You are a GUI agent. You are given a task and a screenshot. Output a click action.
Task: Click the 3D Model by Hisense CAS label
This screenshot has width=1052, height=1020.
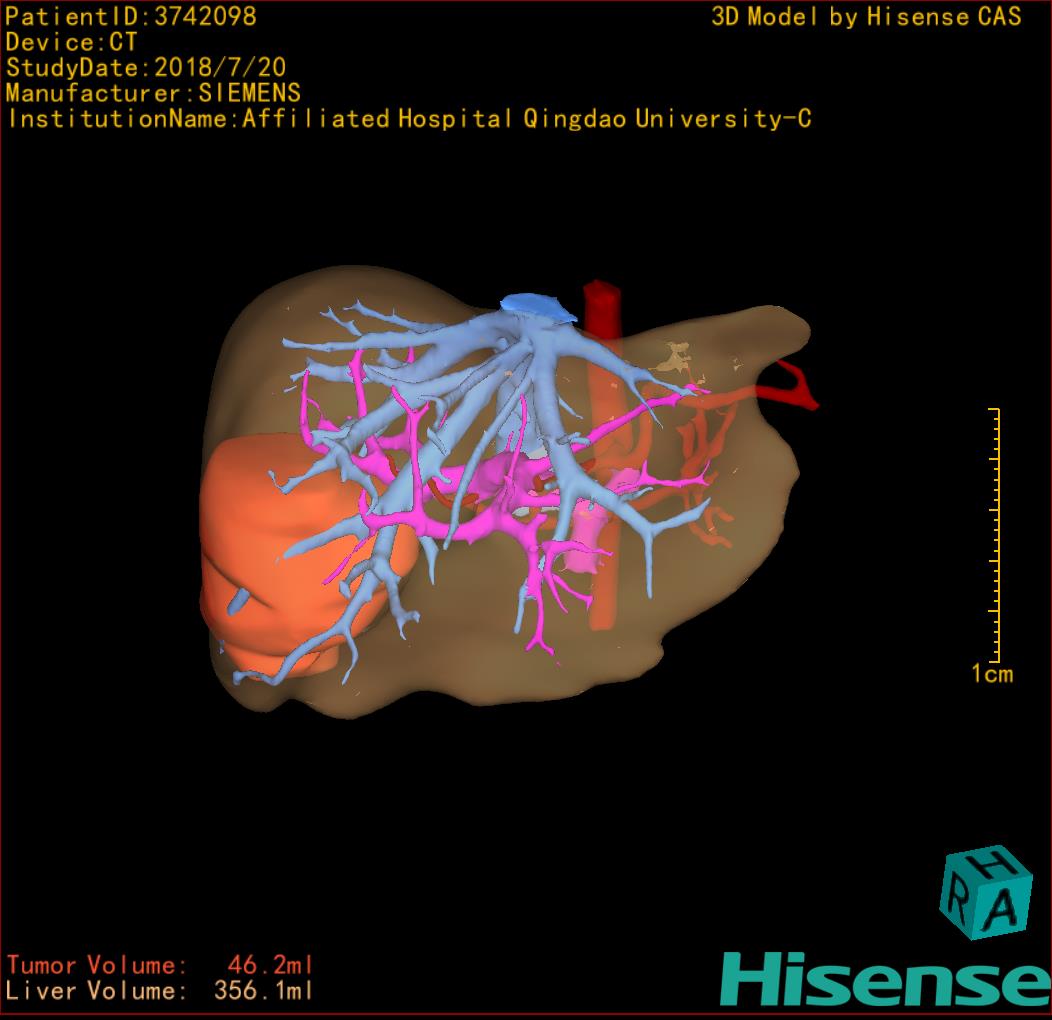866,17
